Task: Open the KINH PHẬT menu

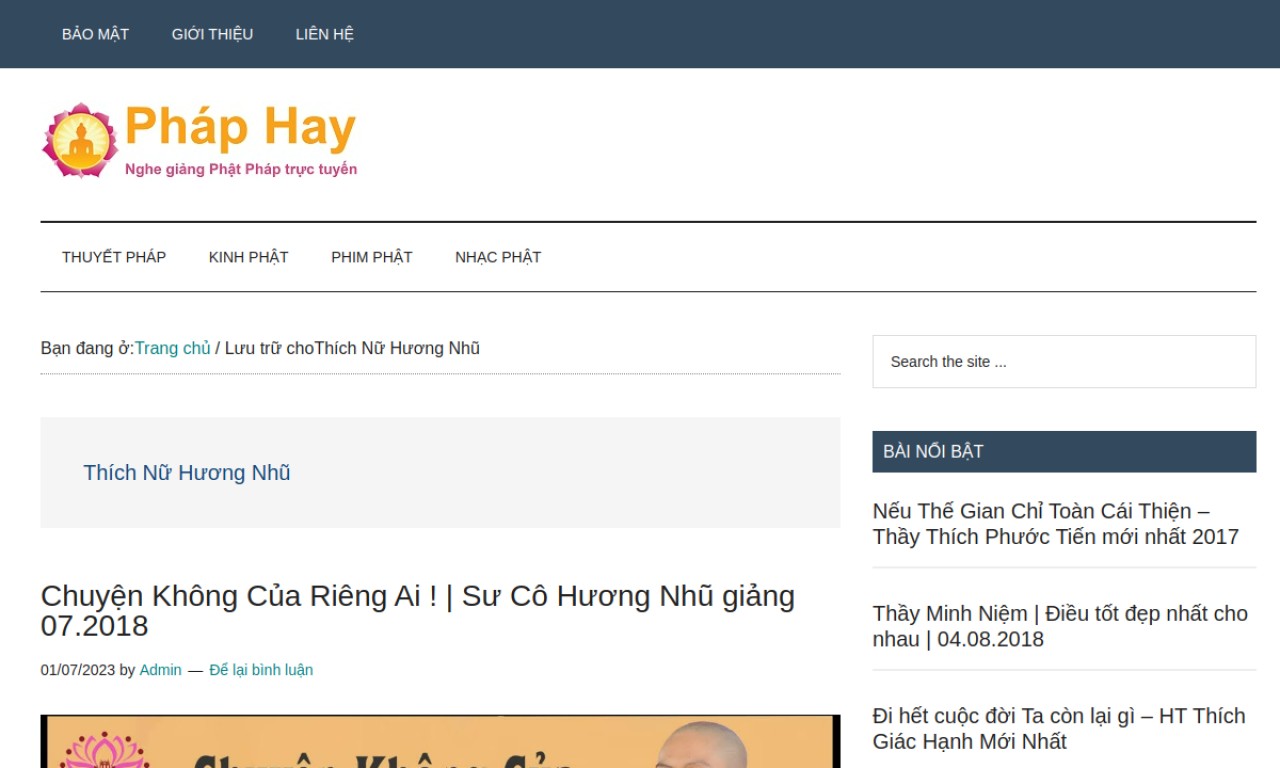Action: [248, 257]
